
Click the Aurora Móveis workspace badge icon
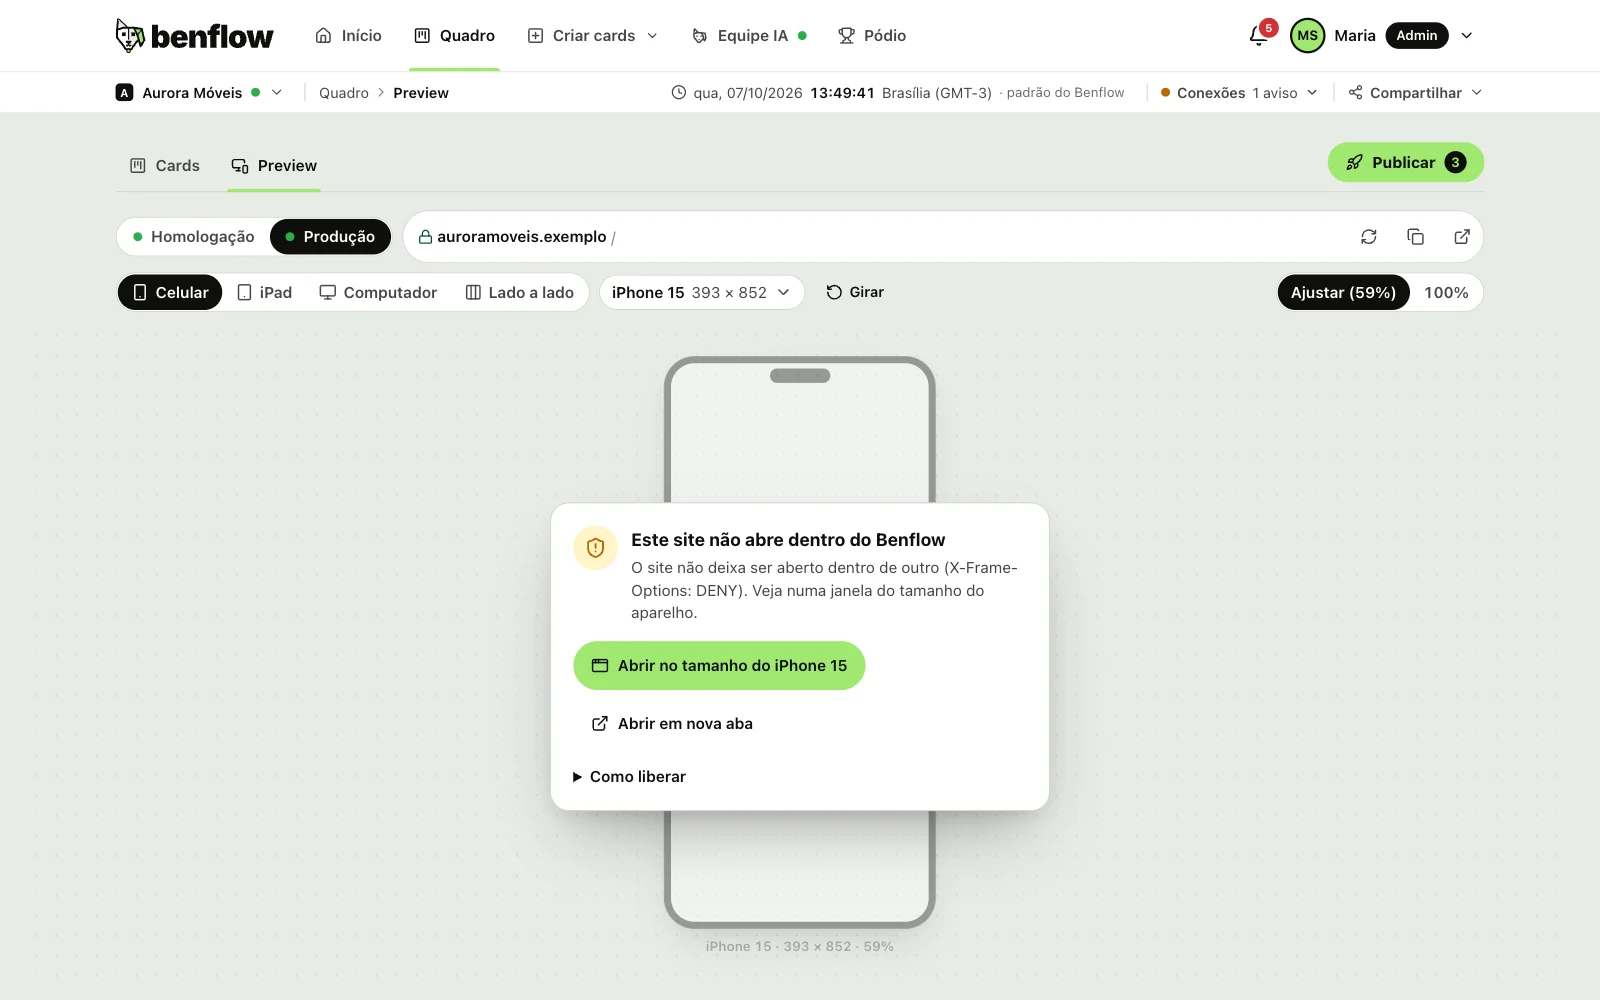pyautogui.click(x=125, y=93)
